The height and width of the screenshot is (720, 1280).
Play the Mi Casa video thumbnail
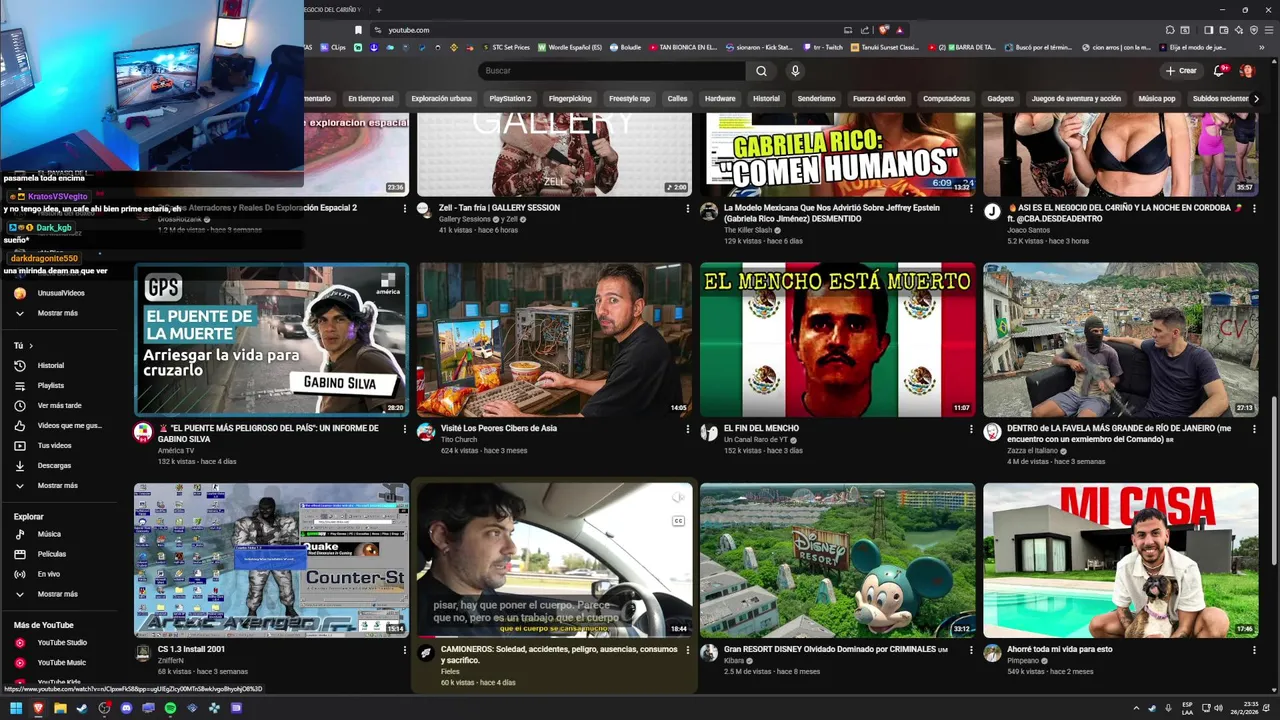(1121, 561)
